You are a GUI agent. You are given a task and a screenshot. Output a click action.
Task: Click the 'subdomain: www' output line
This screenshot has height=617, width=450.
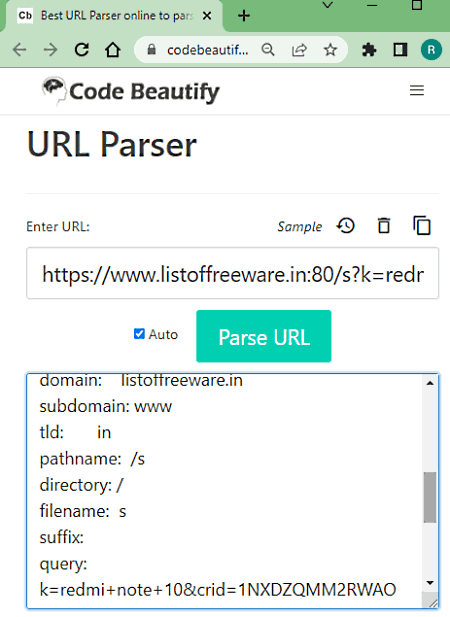(x=106, y=406)
